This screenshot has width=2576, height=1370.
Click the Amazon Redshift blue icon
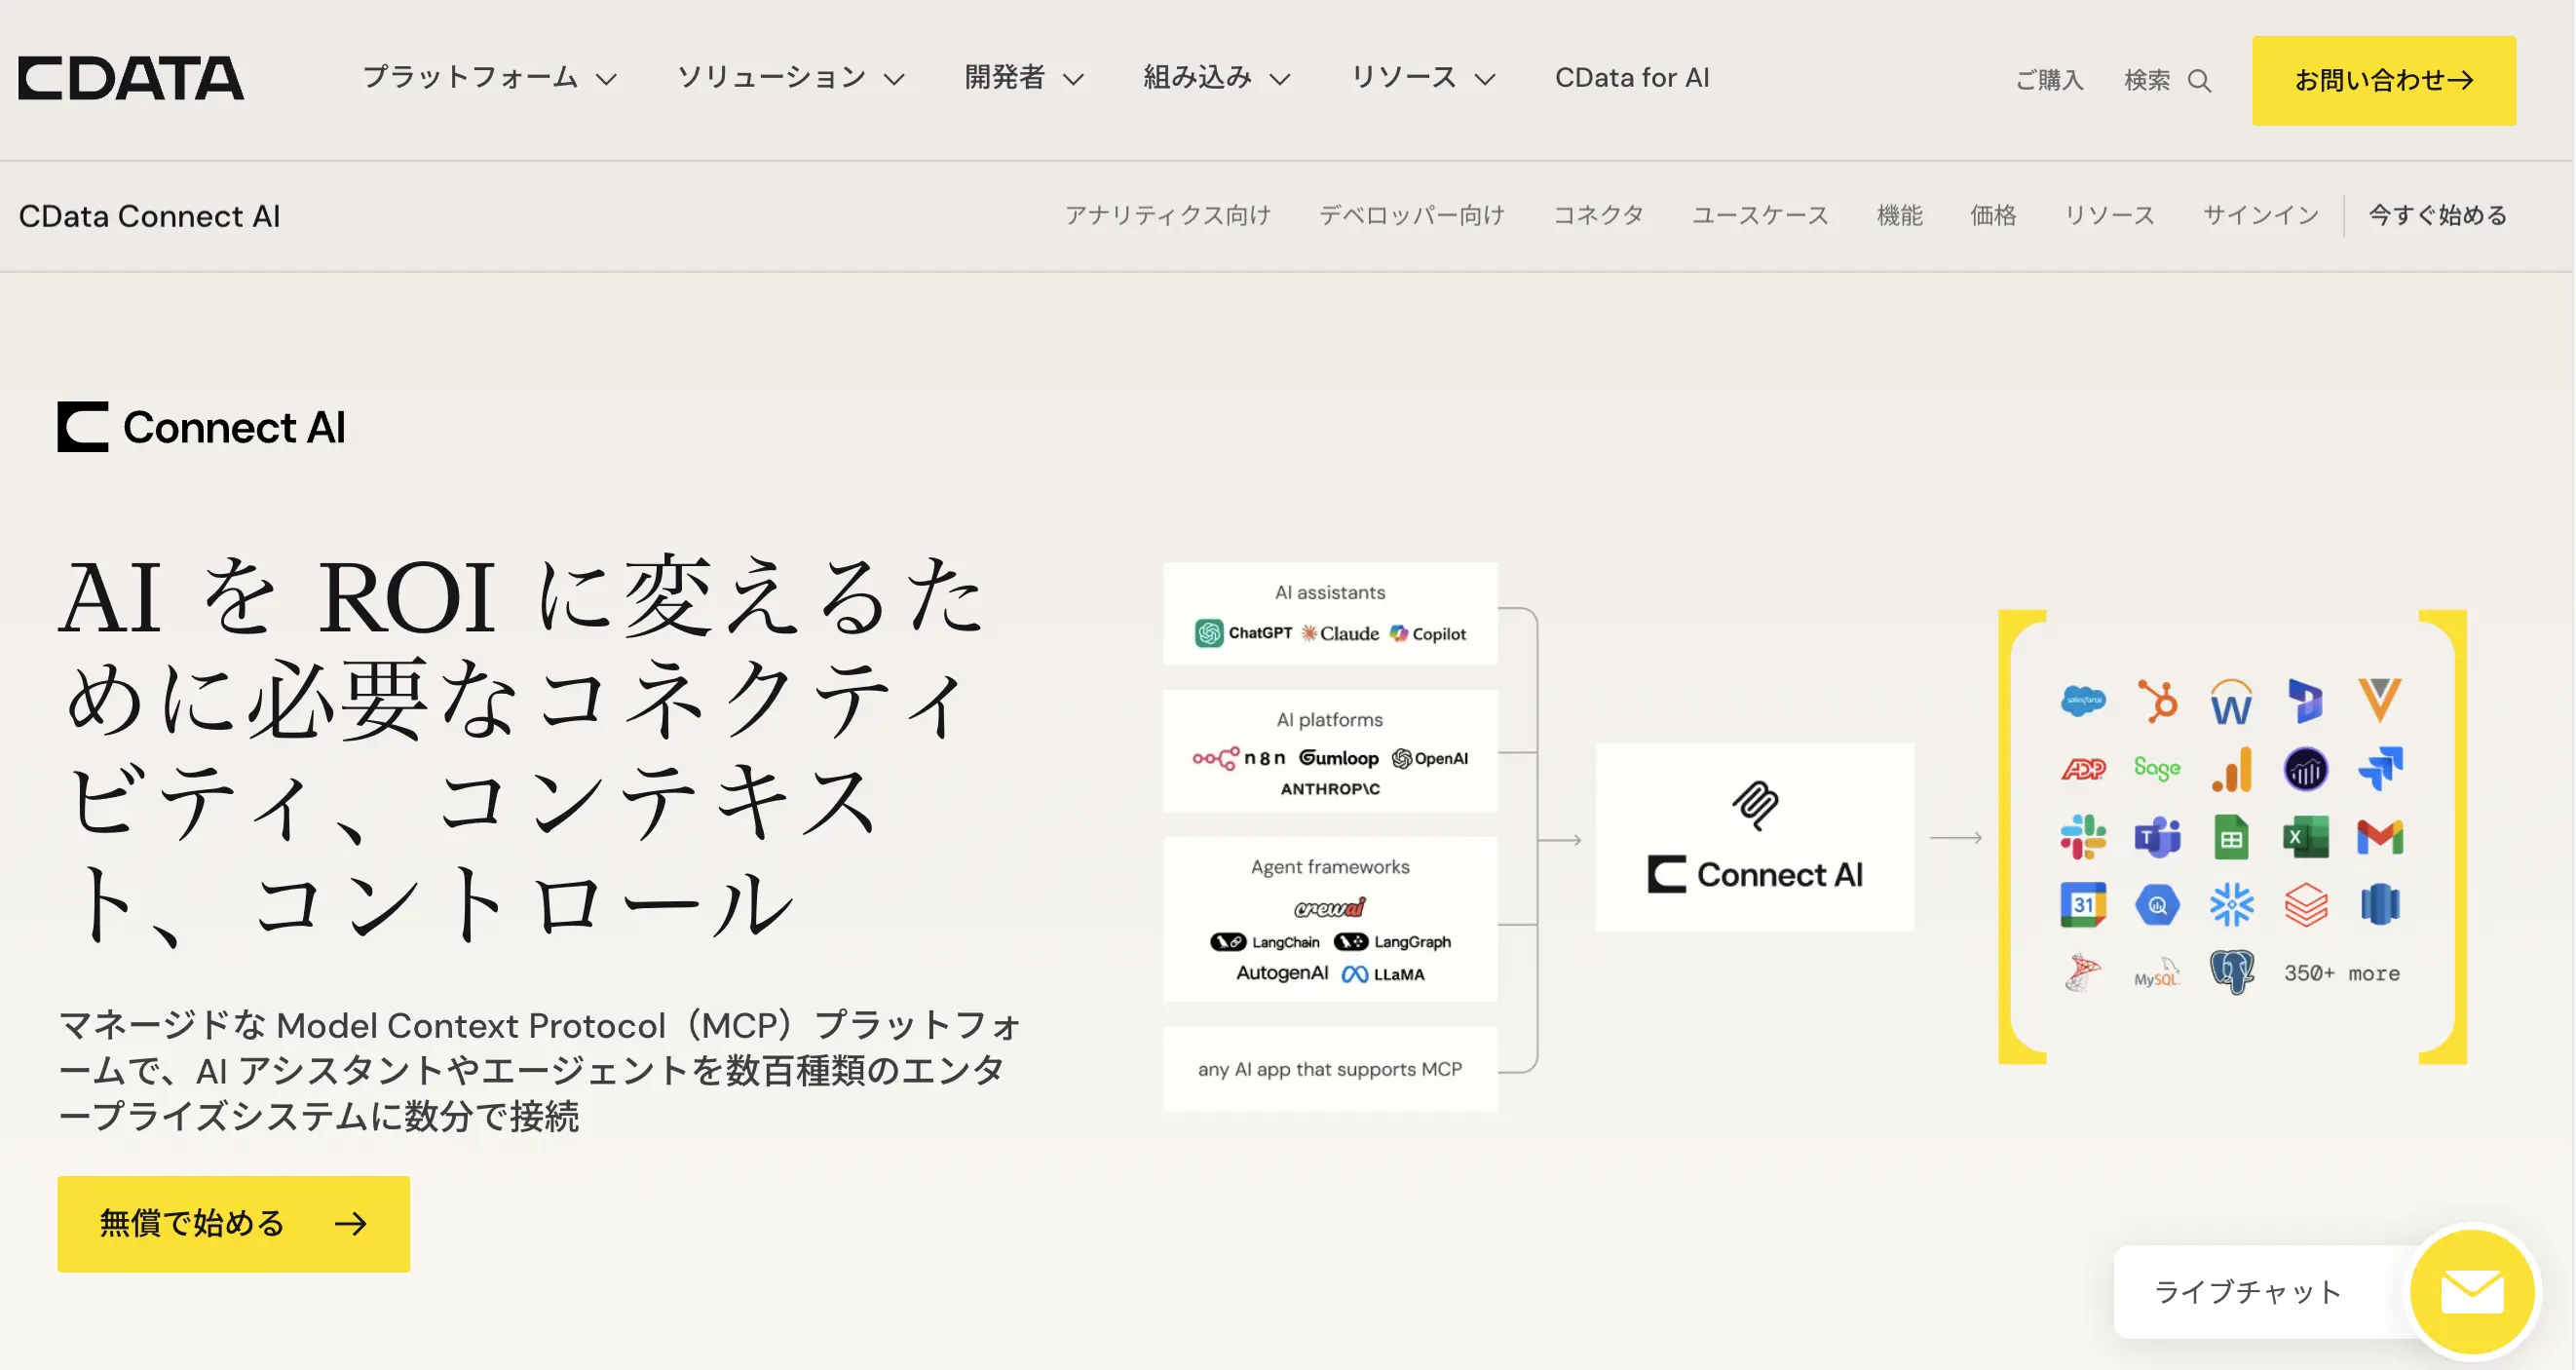tap(2380, 905)
